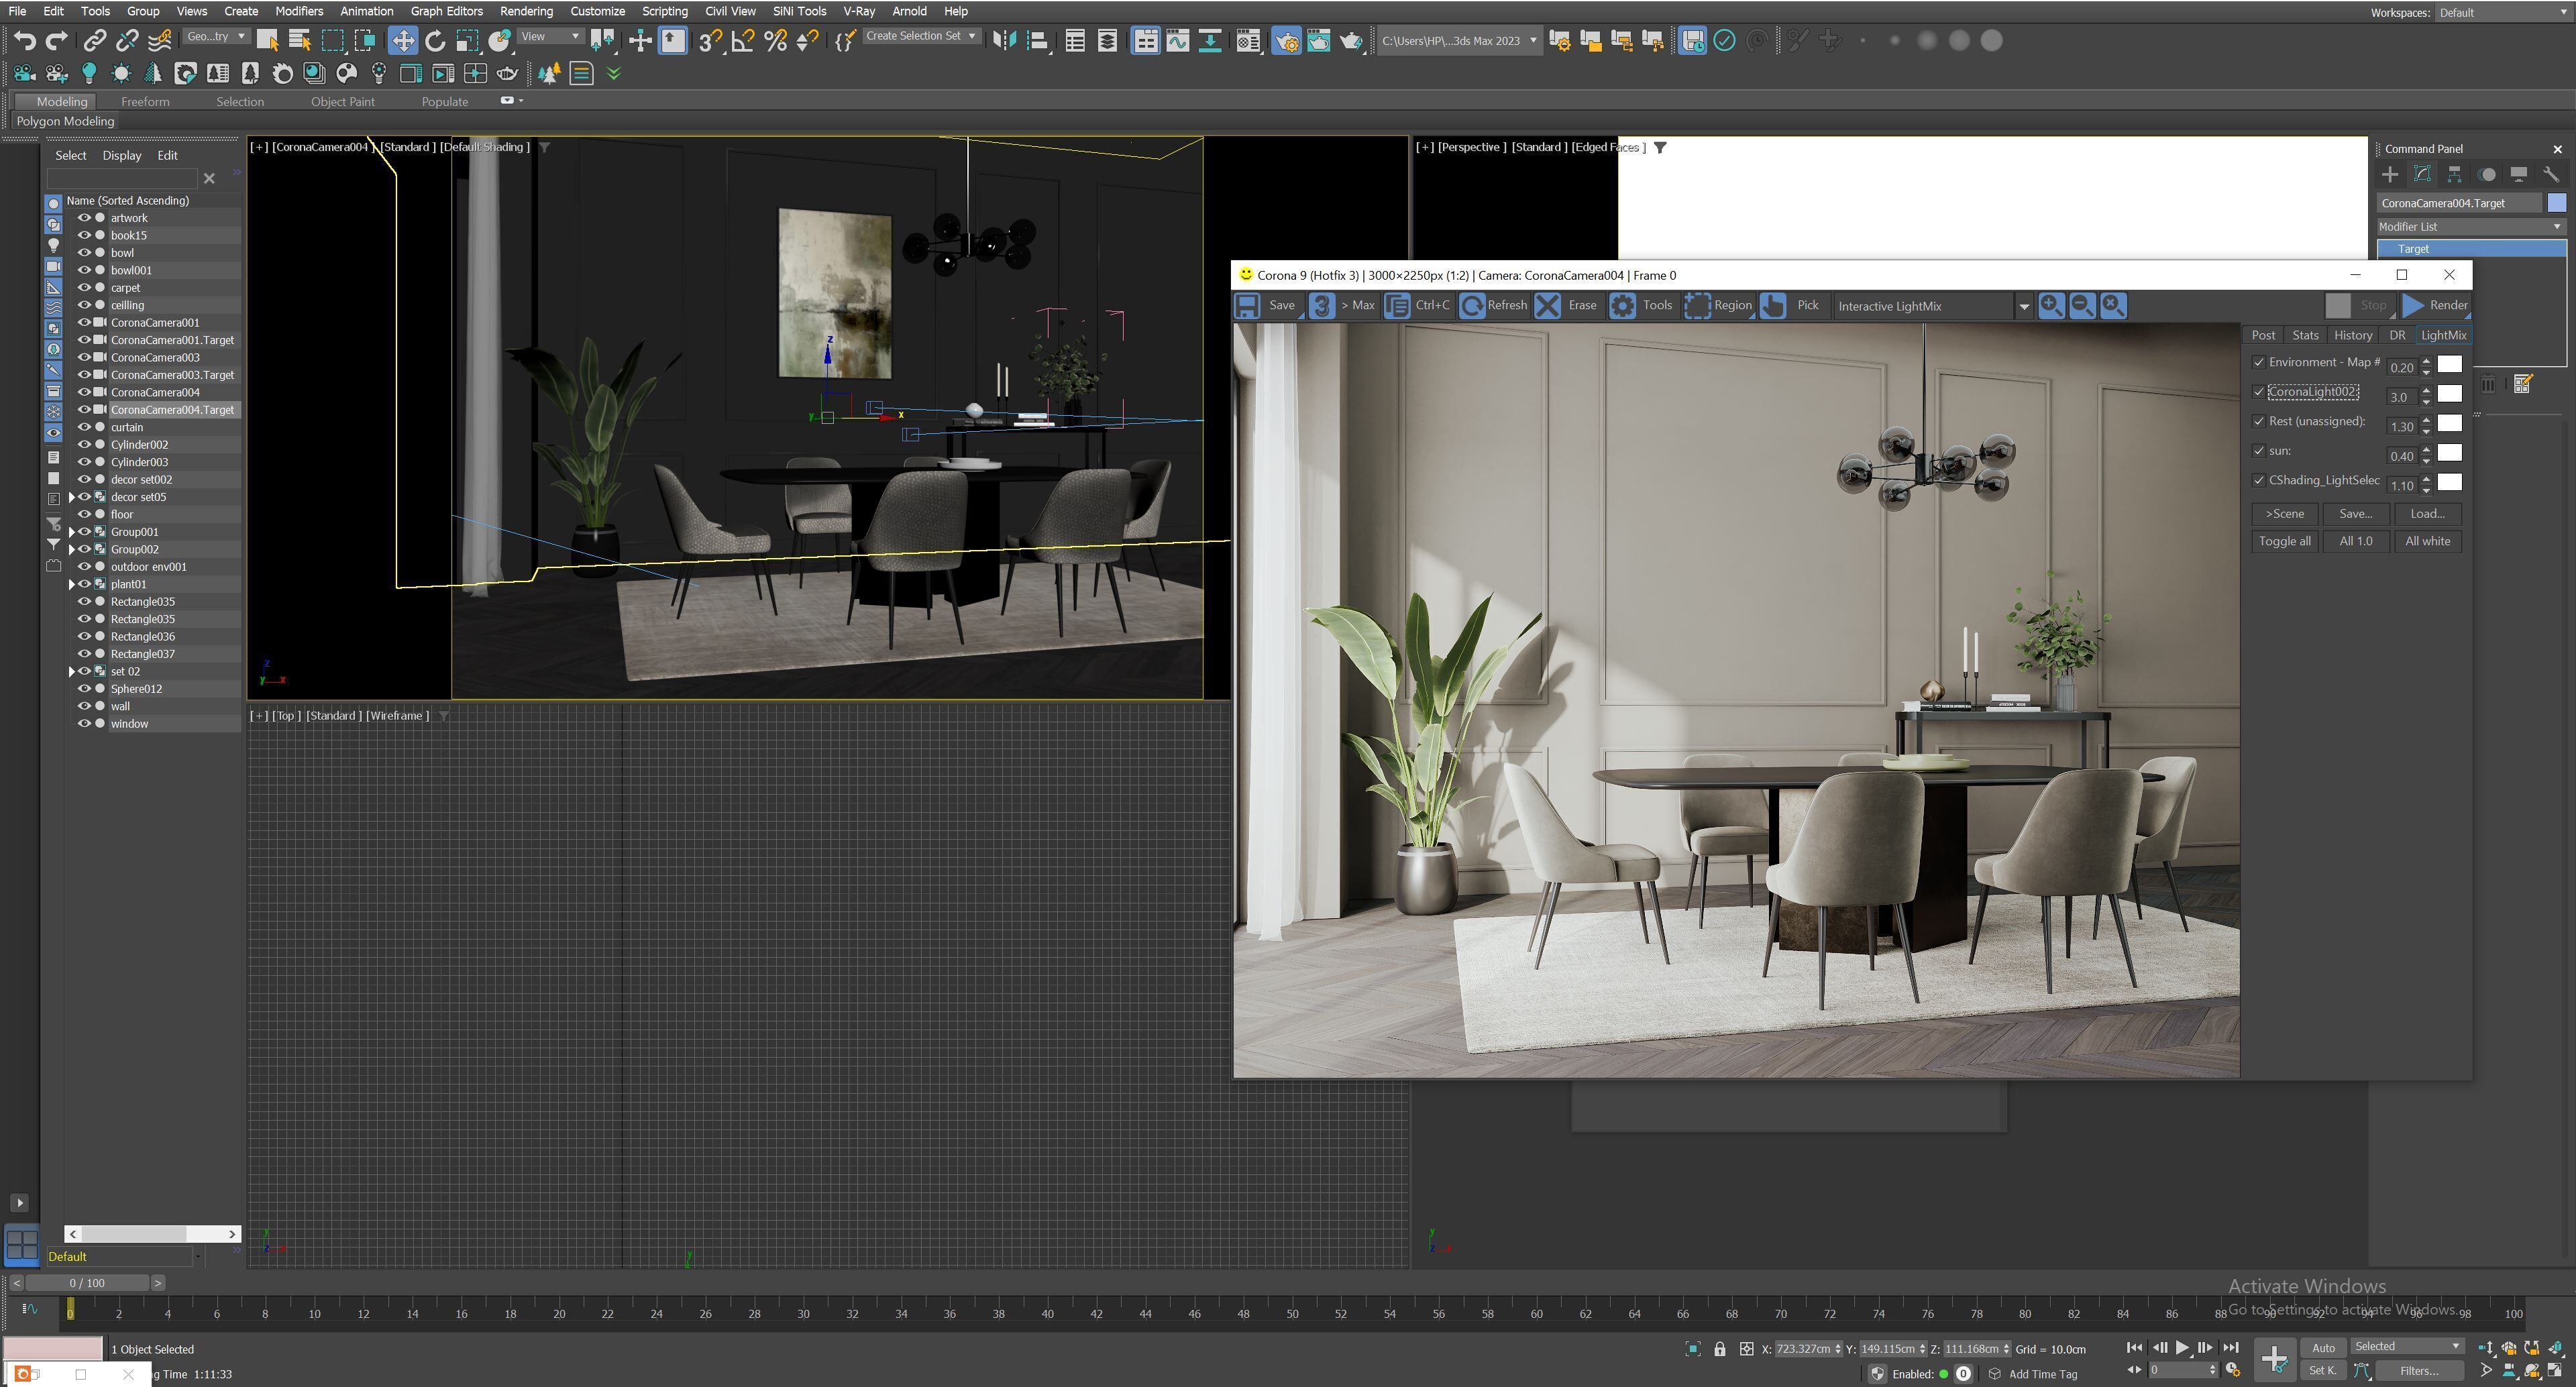Viewport: 2576px width, 1387px height.
Task: Open the Utilities wrench tab in Command Panel
Action: pos(2550,174)
